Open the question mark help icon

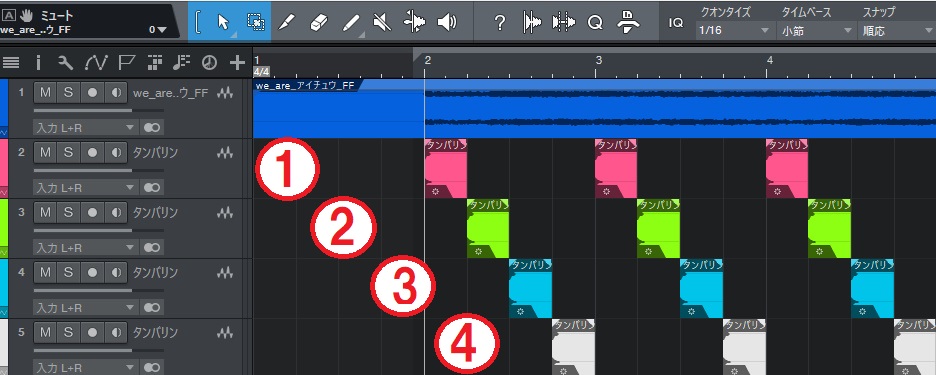(x=500, y=22)
